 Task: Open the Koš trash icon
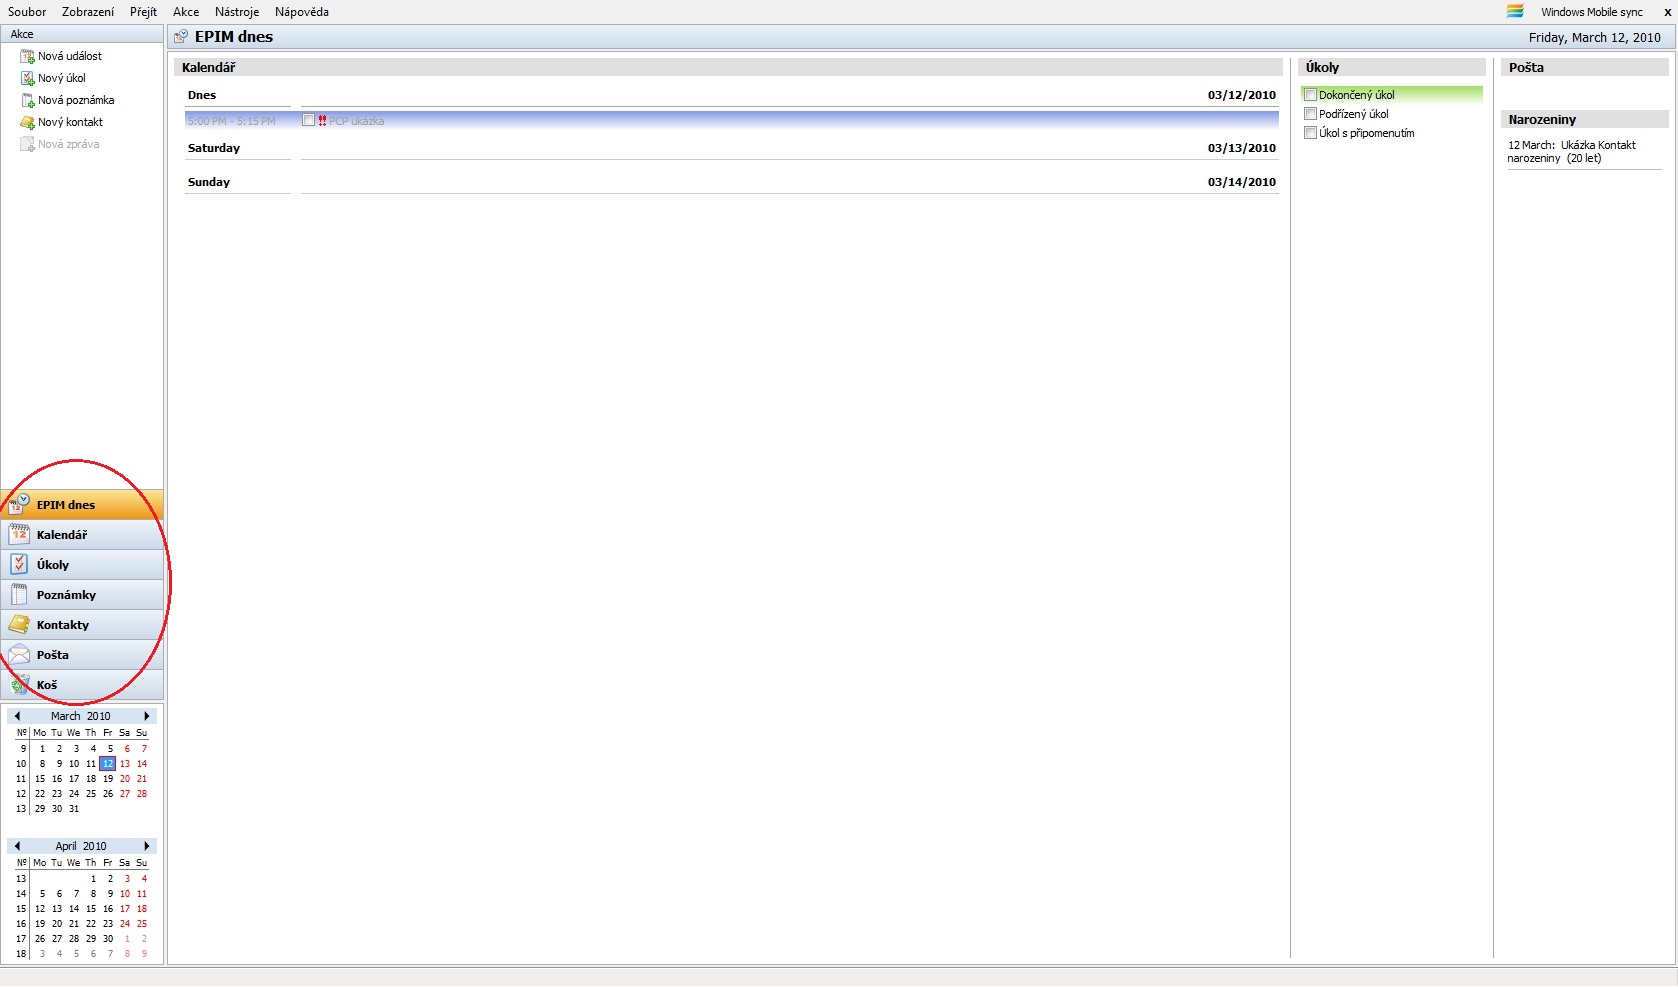tap(19, 684)
